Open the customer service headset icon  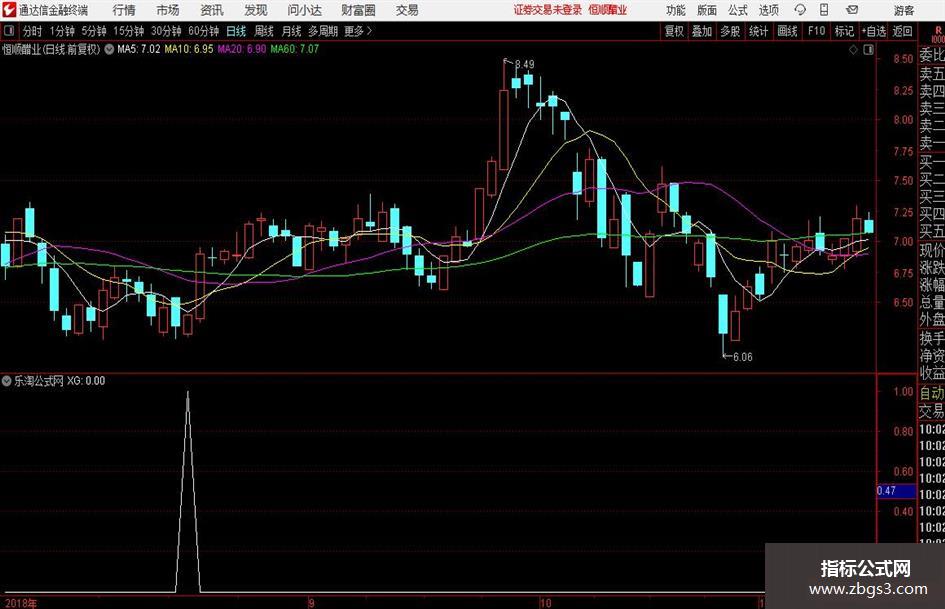click(800, 10)
